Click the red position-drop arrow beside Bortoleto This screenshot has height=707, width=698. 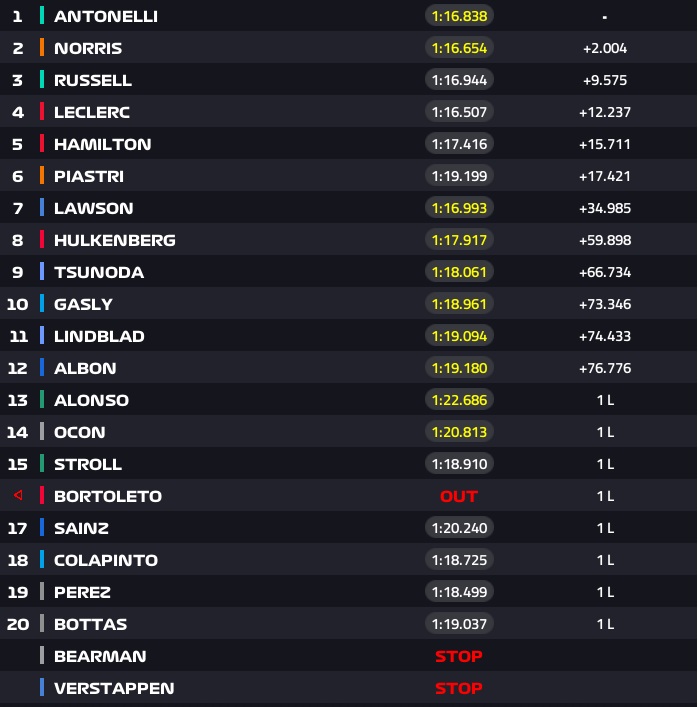(18, 496)
